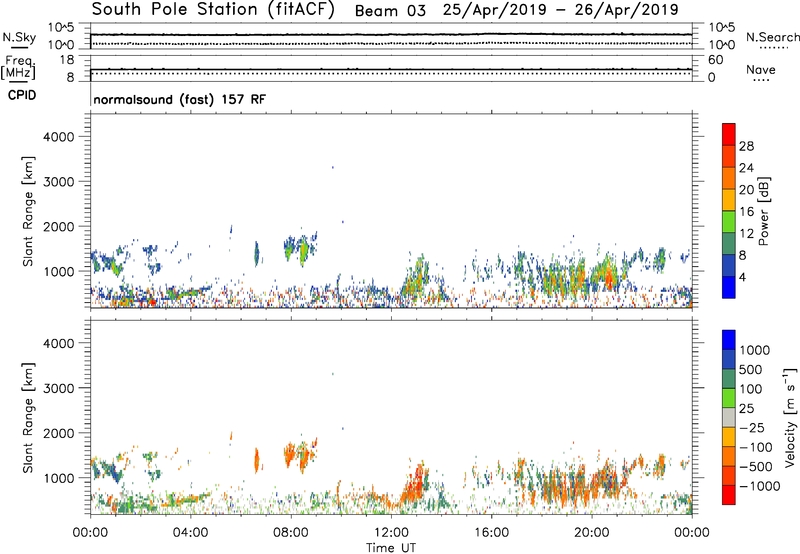The height and width of the screenshot is (554, 800).
Task: Click the grey Velocity colorbar segment near zero
Action: [x=729, y=417]
